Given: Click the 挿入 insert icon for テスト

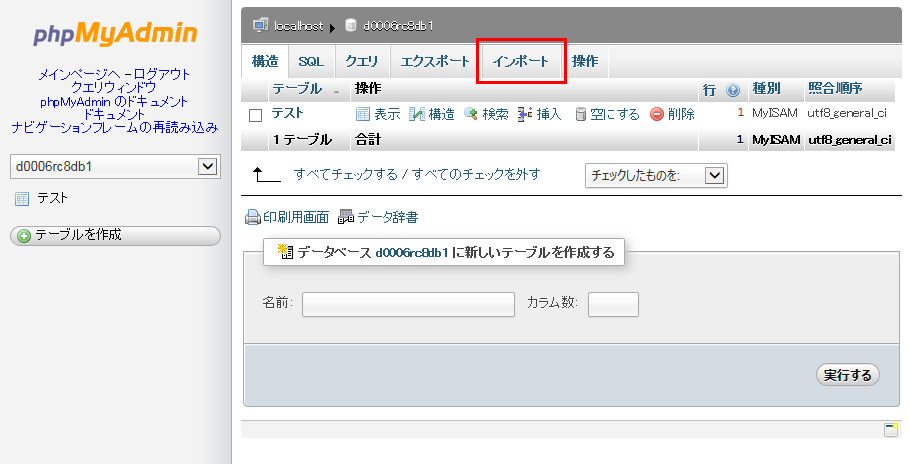Looking at the screenshot, I should (x=525, y=114).
